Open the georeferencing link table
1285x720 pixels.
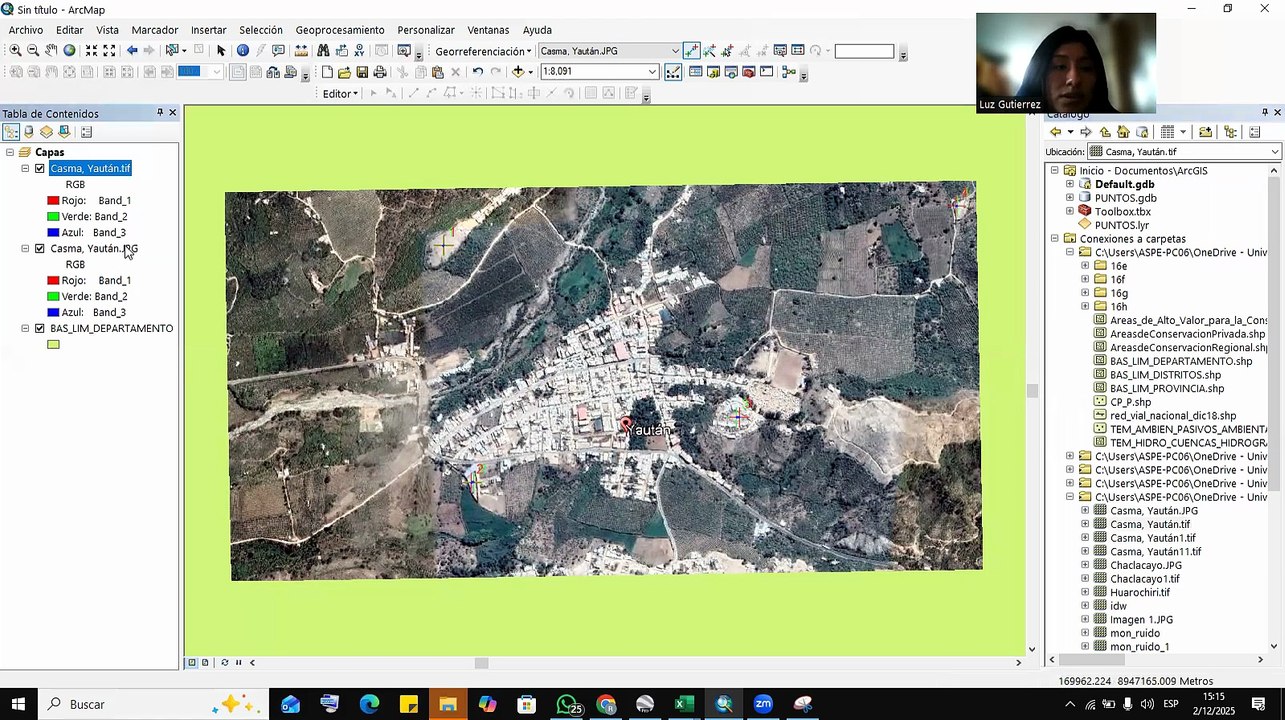(x=798, y=51)
